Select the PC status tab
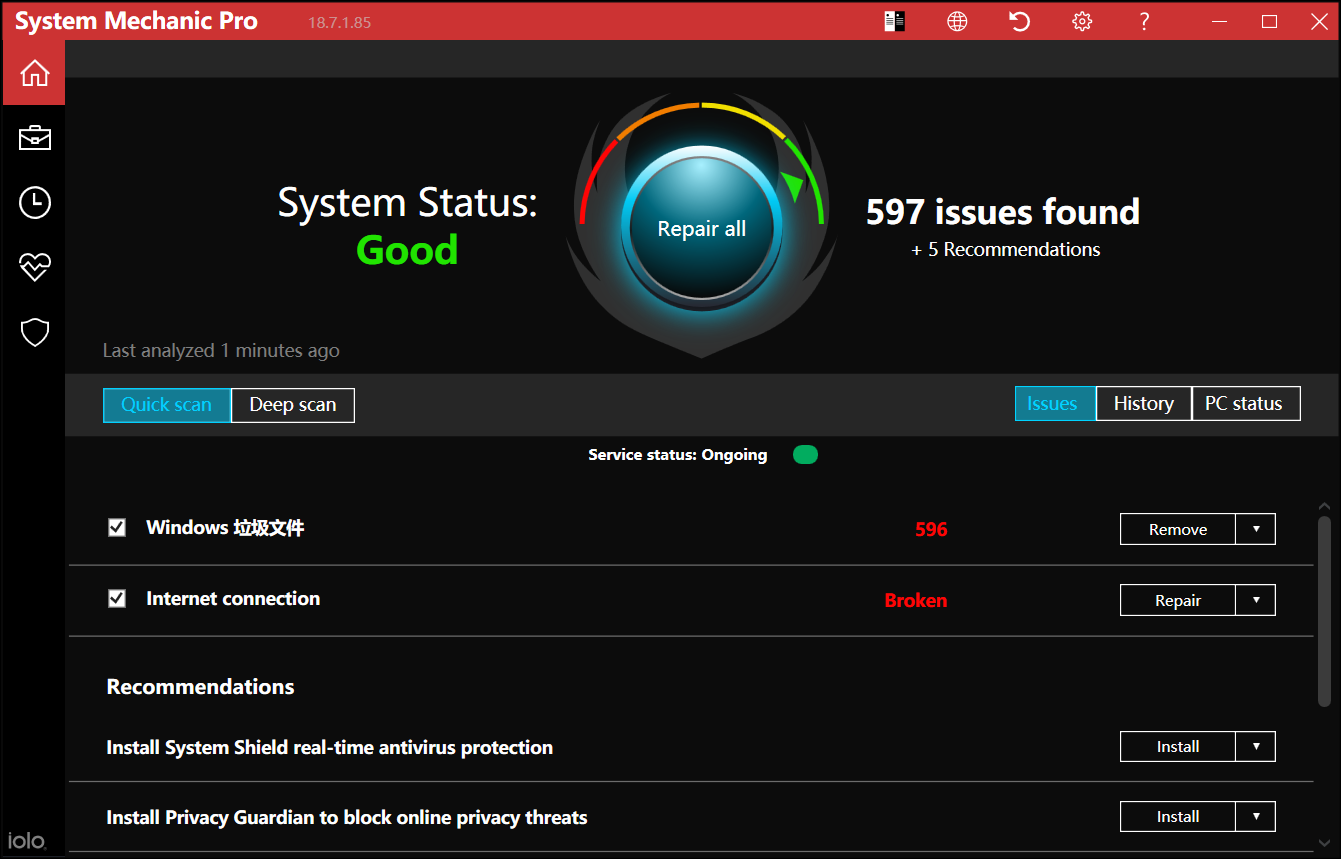The width and height of the screenshot is (1341, 859). (1246, 403)
